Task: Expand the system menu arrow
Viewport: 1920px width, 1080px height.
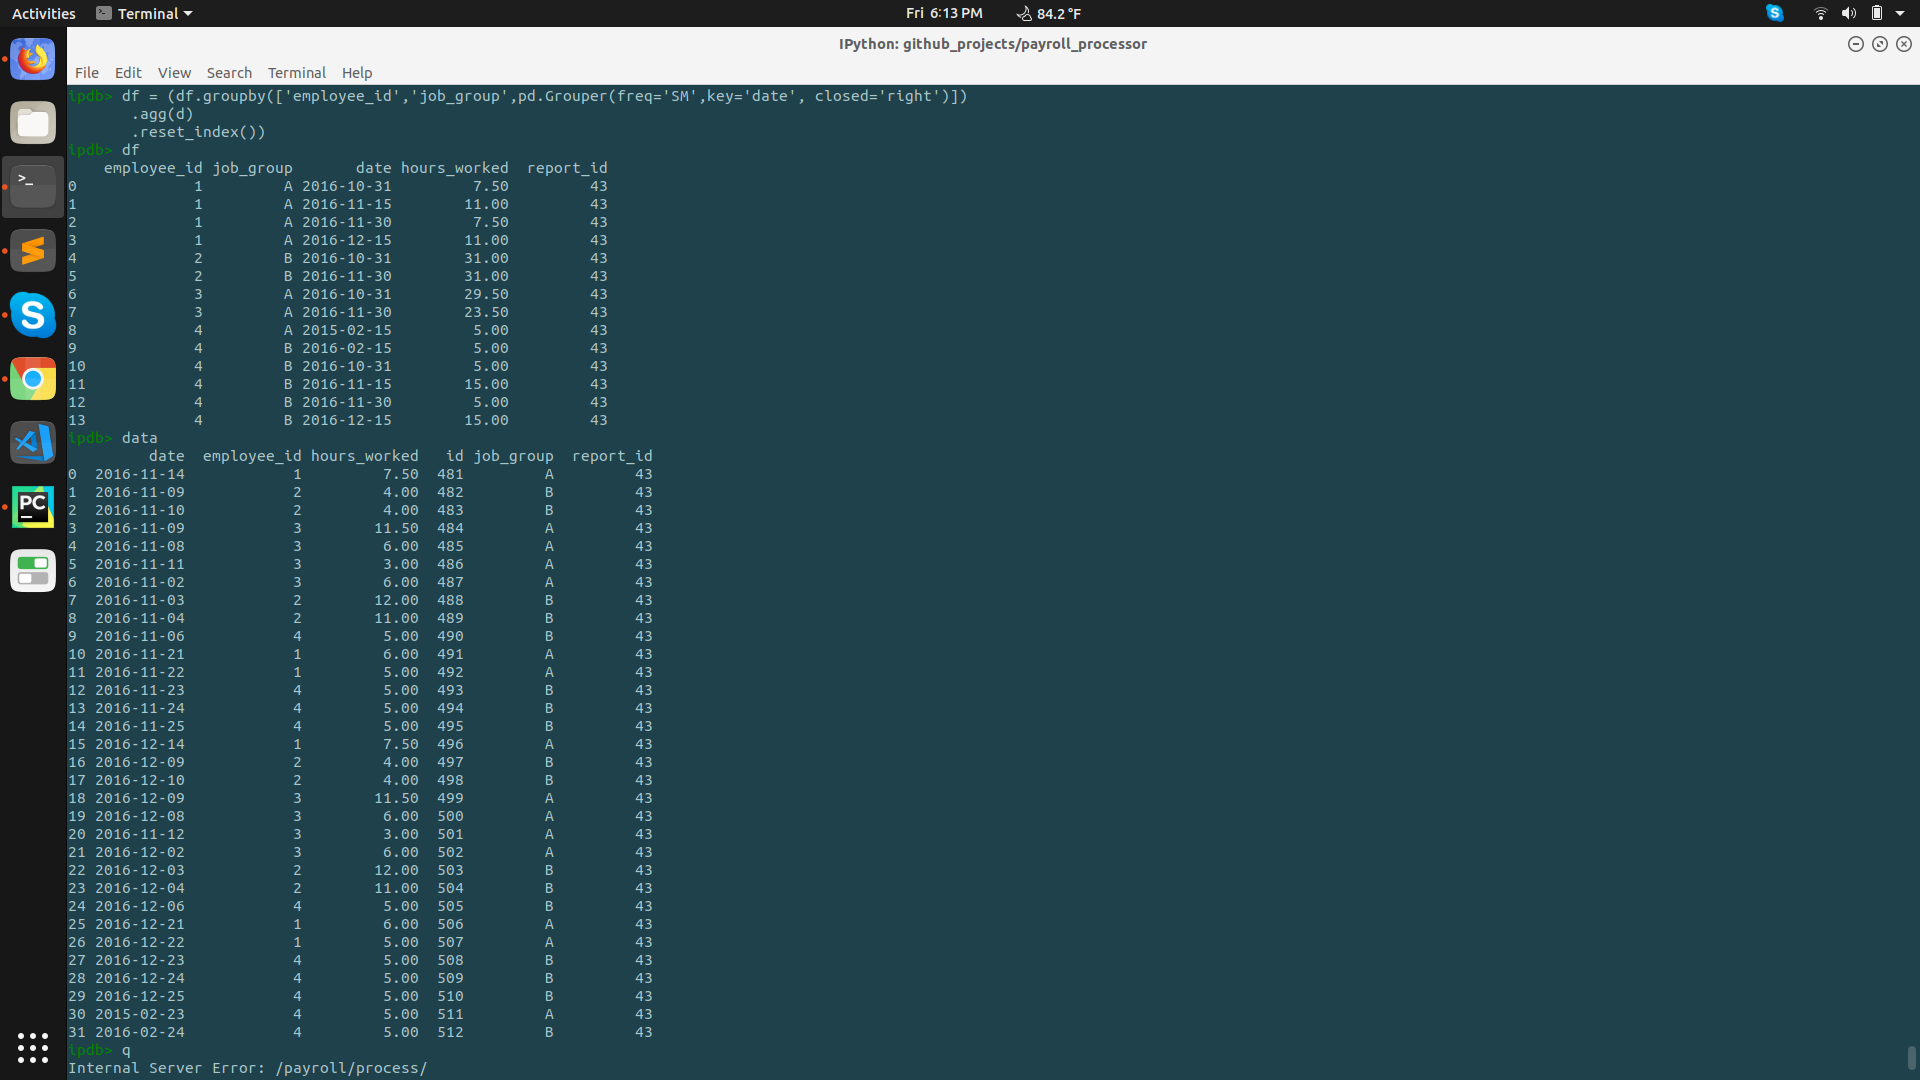Action: point(1900,13)
